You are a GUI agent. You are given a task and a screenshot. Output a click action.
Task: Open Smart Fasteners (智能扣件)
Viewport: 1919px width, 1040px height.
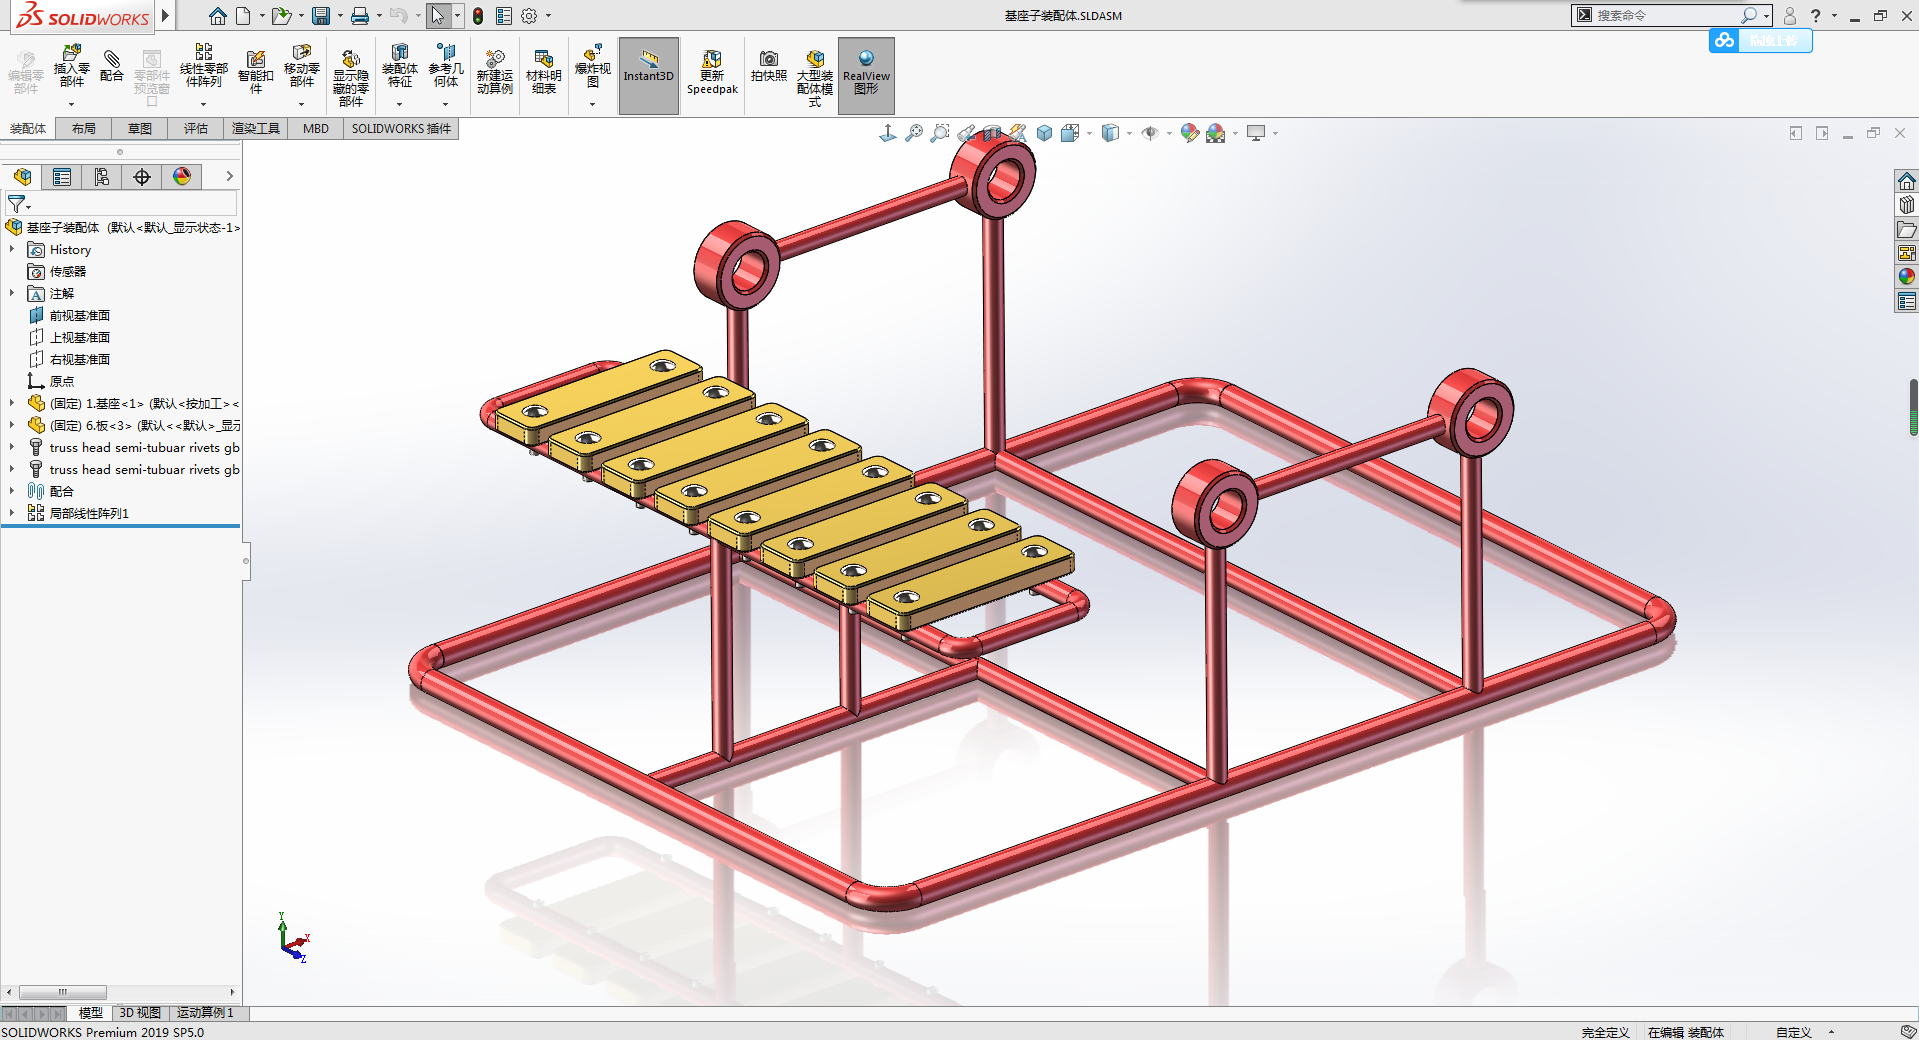point(255,72)
